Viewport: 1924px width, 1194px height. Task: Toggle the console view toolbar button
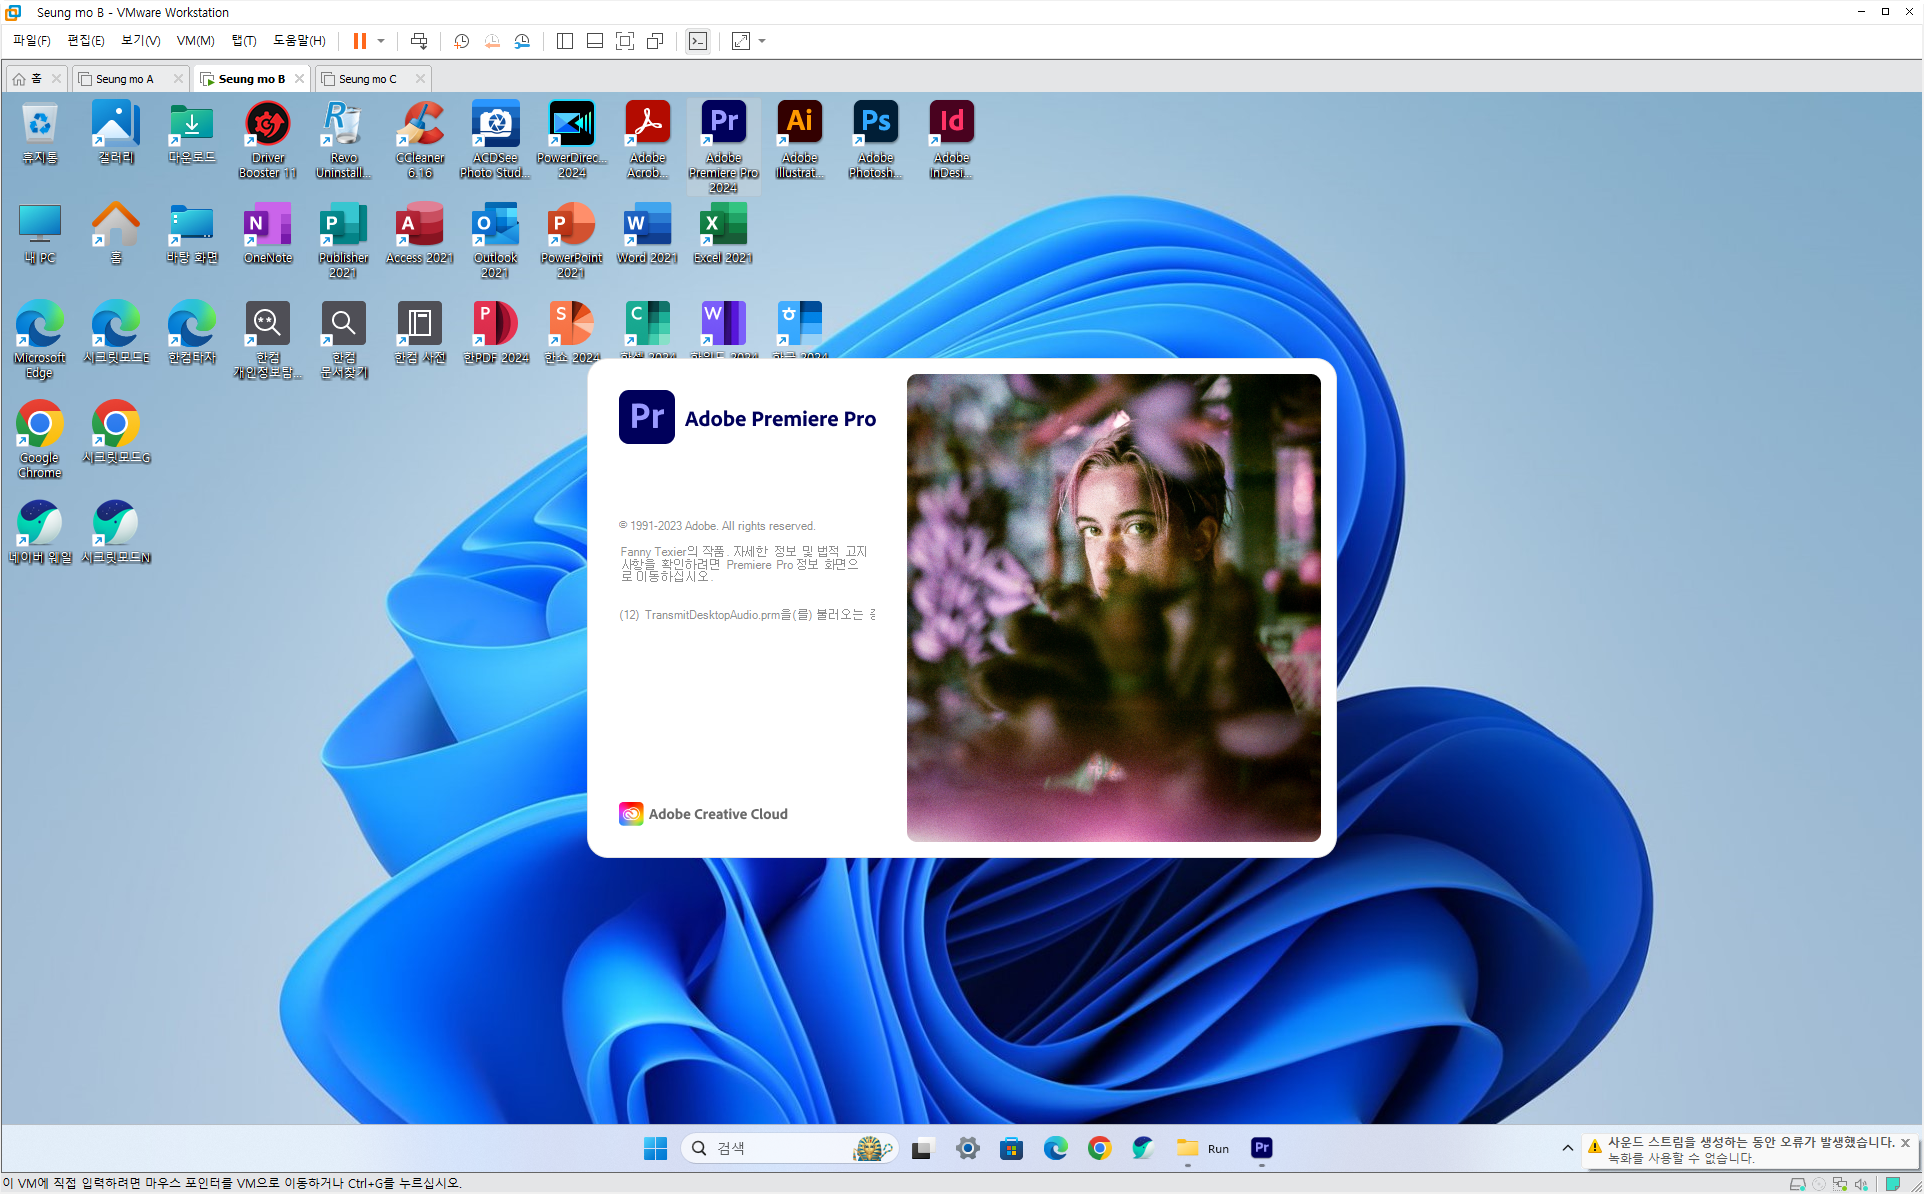click(698, 41)
